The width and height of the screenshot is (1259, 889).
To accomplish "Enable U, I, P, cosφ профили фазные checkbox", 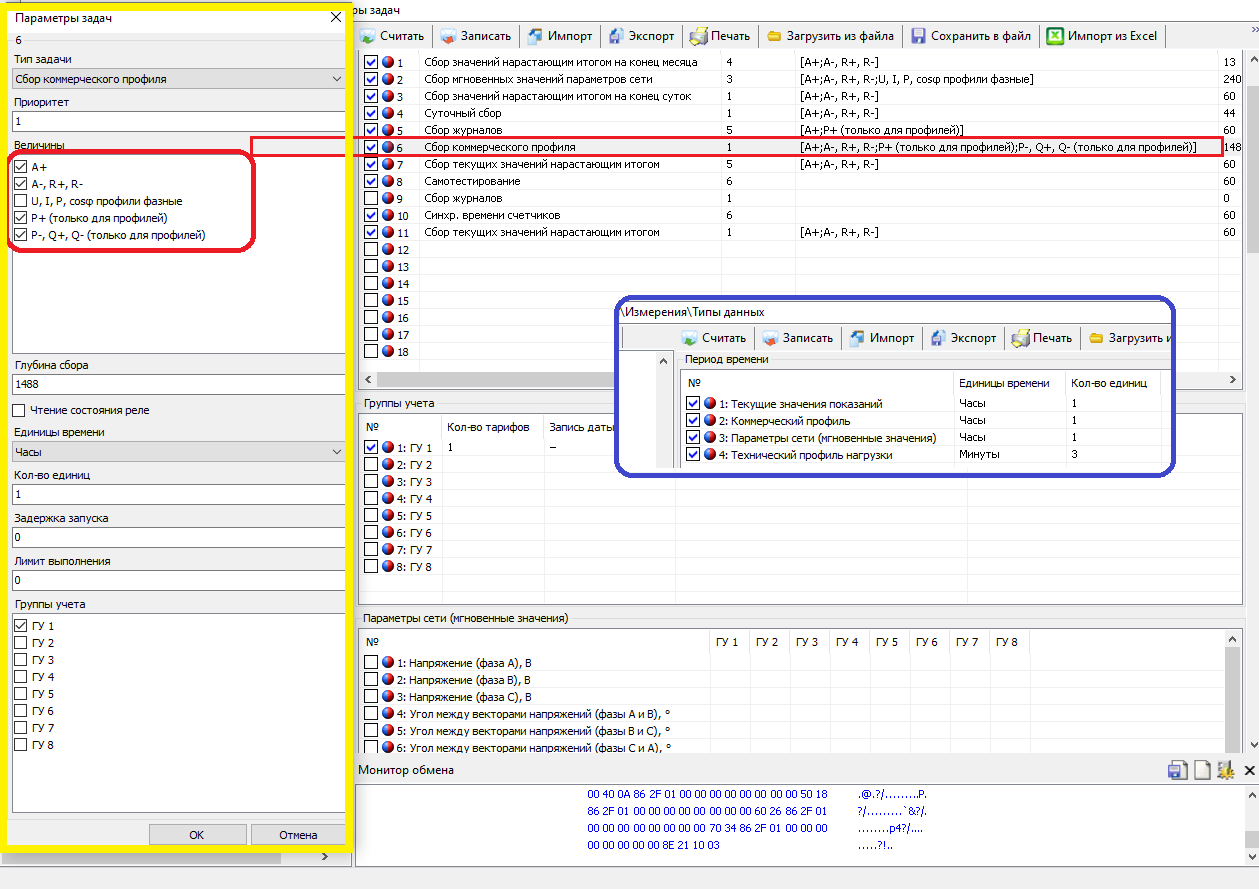I will (x=21, y=201).
